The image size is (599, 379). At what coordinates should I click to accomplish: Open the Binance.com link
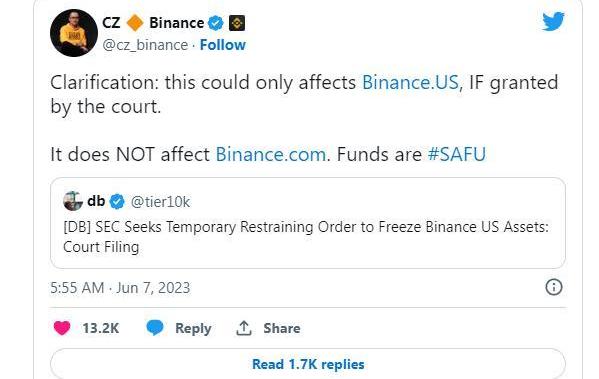271,154
